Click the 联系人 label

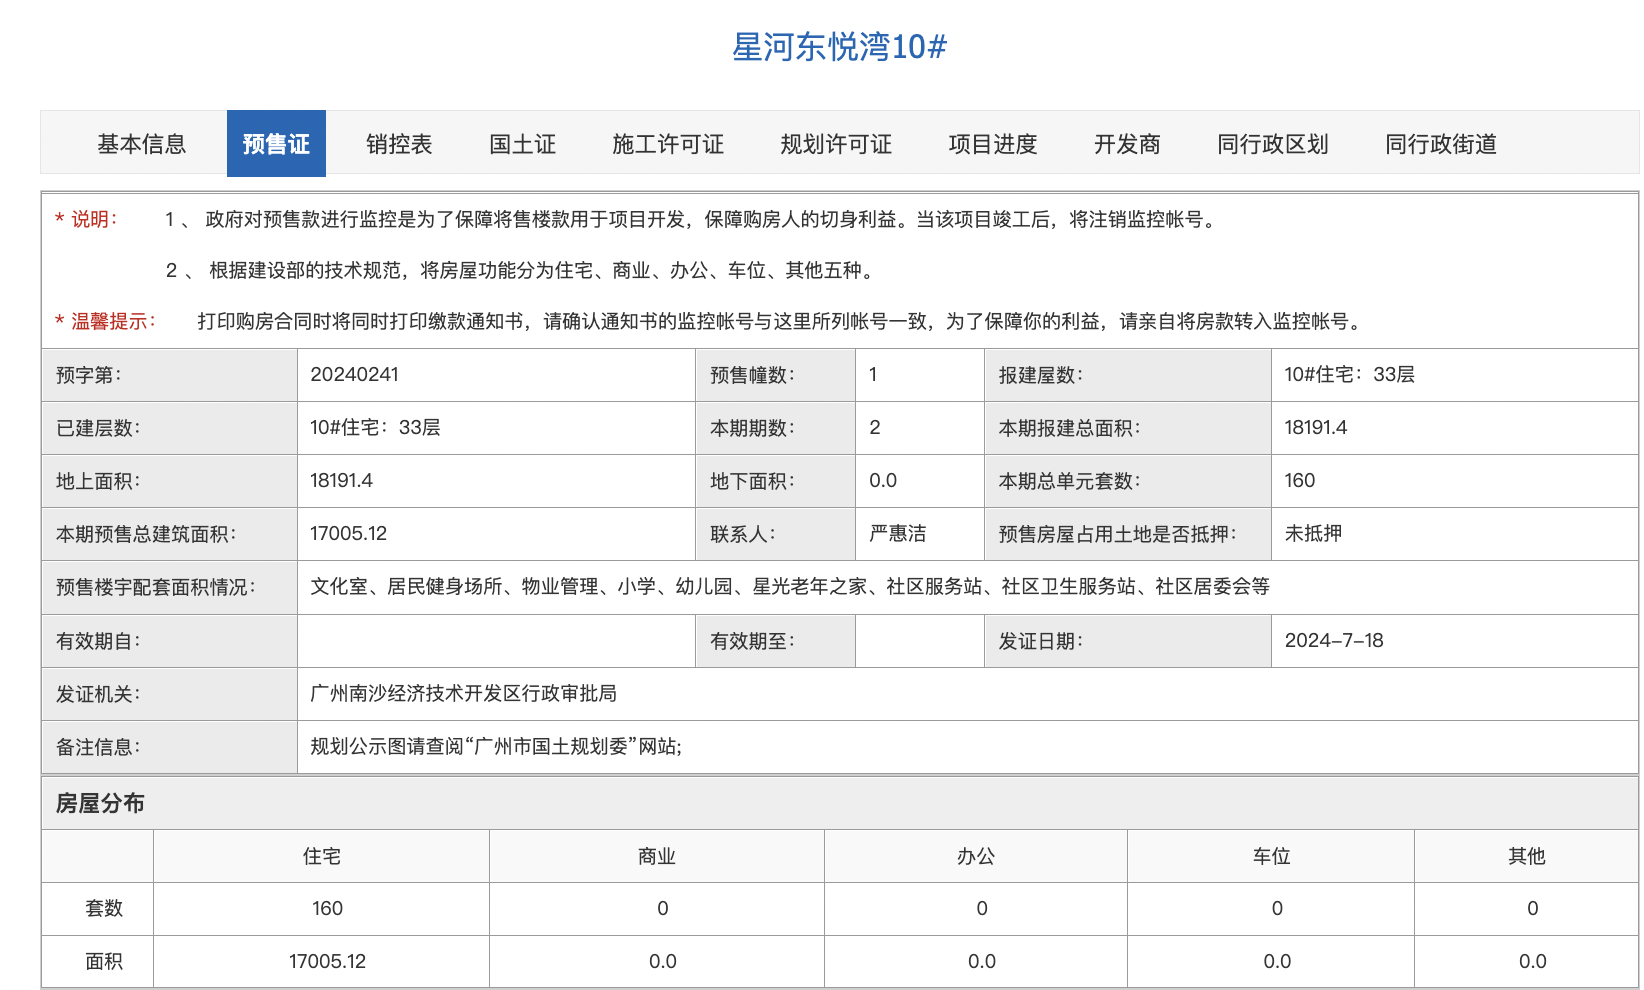point(743,534)
